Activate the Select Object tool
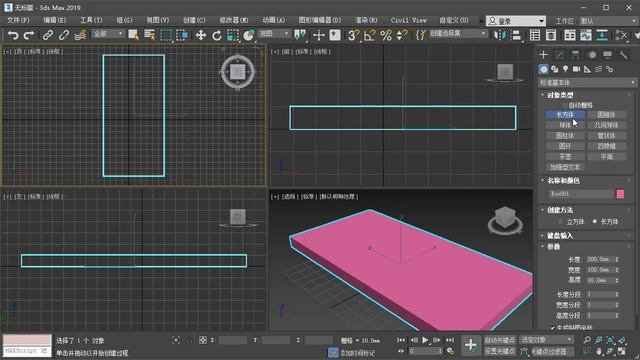 [x=133, y=35]
